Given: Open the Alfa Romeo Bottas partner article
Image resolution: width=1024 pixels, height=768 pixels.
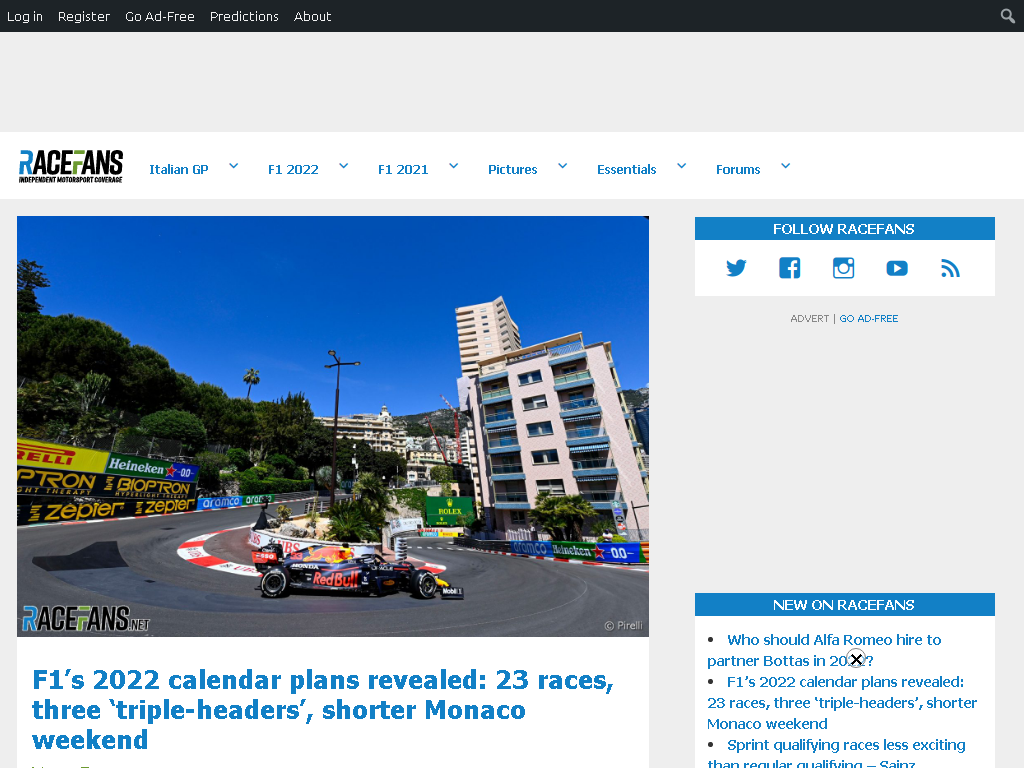Looking at the screenshot, I should (824, 650).
